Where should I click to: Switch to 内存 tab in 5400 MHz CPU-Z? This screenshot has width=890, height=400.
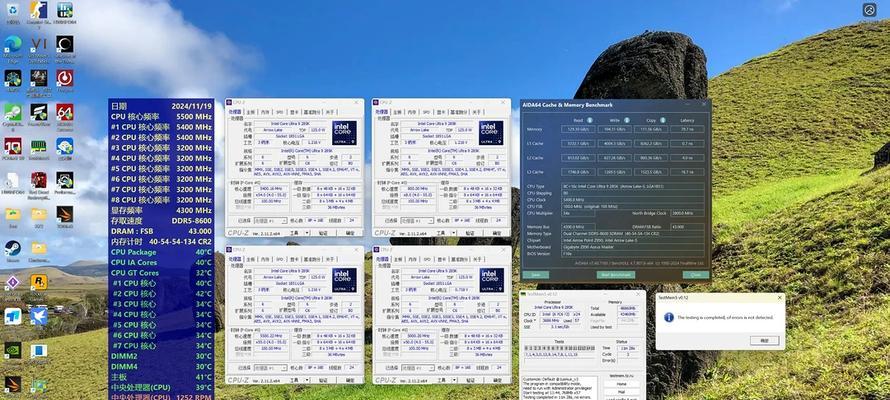coord(265,112)
